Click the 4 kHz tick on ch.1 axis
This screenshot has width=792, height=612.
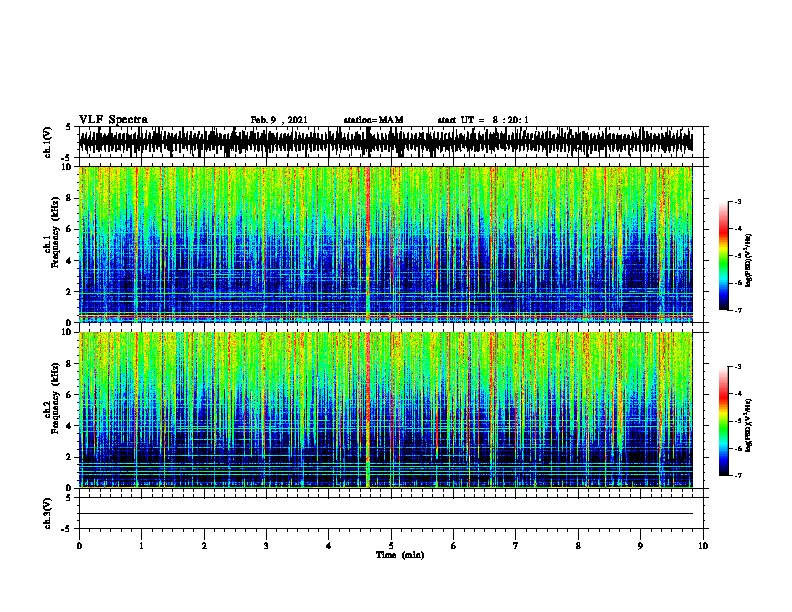pos(69,261)
